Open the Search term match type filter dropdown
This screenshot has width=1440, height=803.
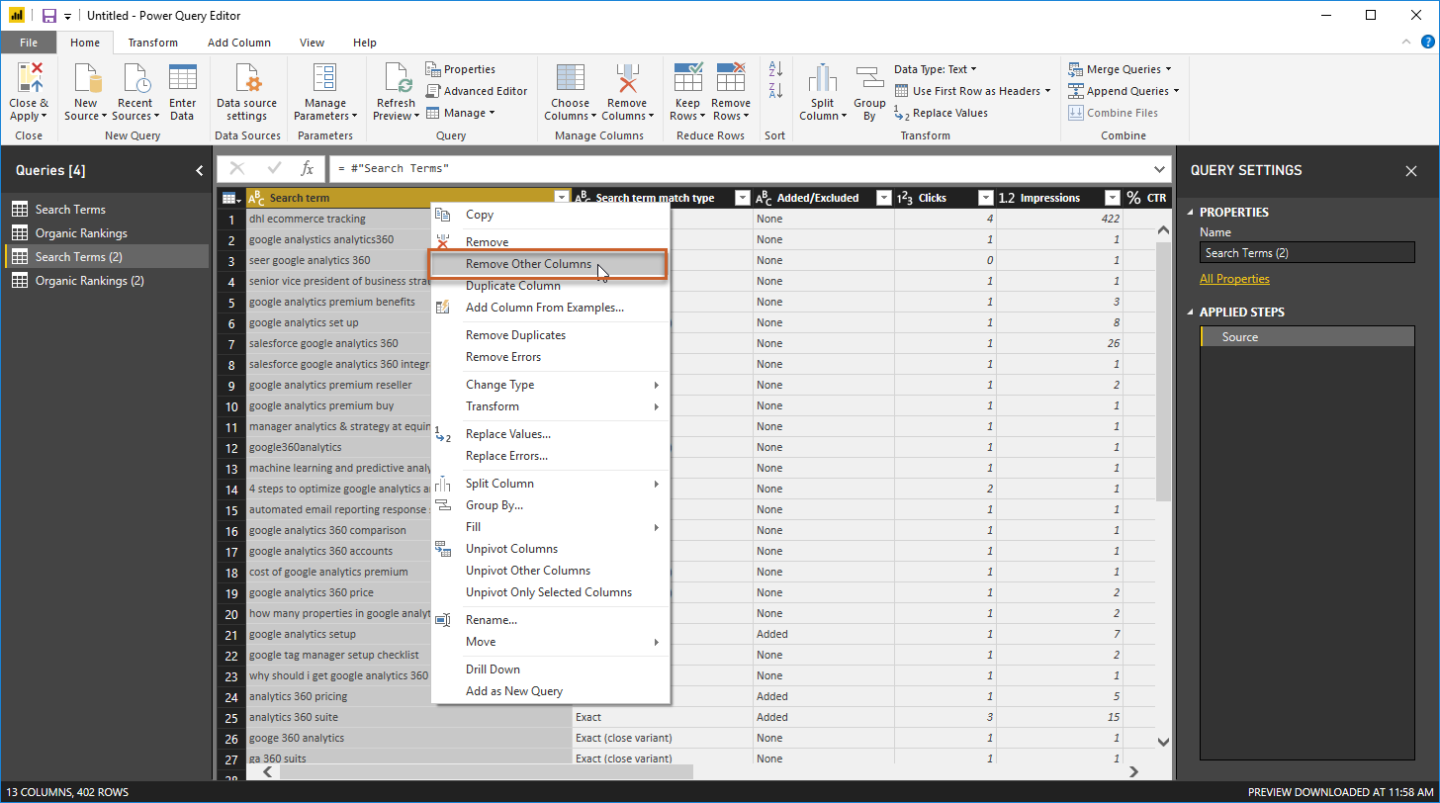[x=741, y=197]
